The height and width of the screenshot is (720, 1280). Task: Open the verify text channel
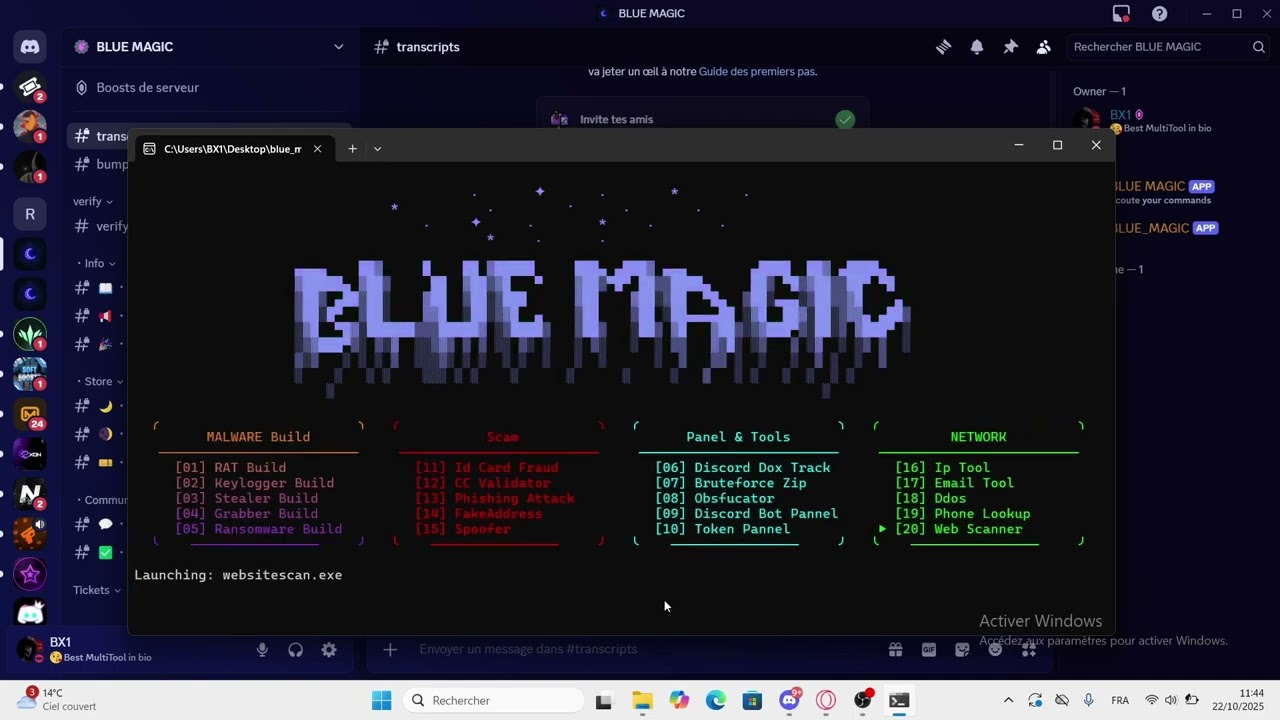(100, 226)
